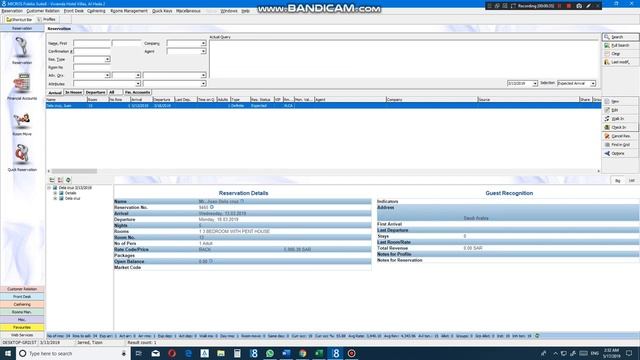Click the first icon above the reservation tree

tap(52, 180)
